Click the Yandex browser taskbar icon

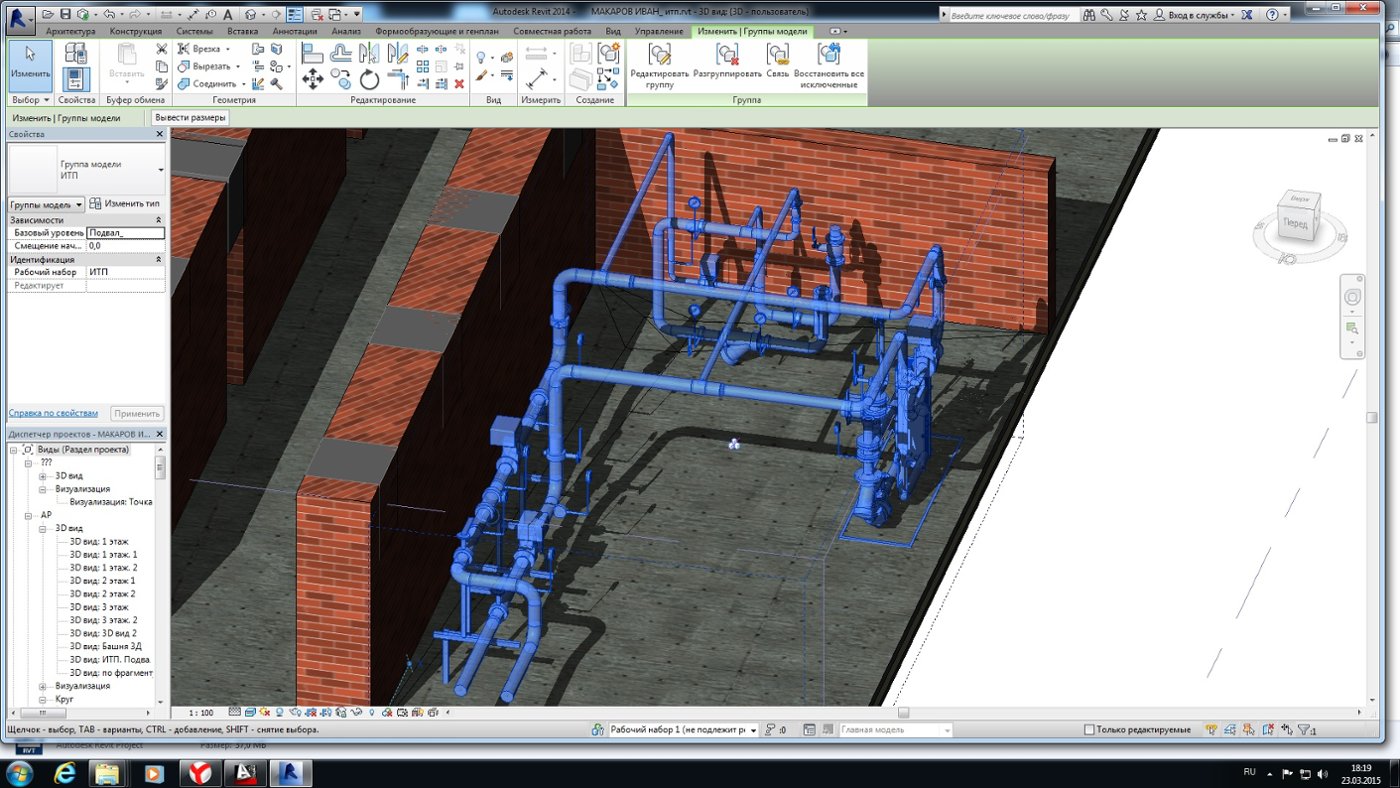click(x=199, y=773)
